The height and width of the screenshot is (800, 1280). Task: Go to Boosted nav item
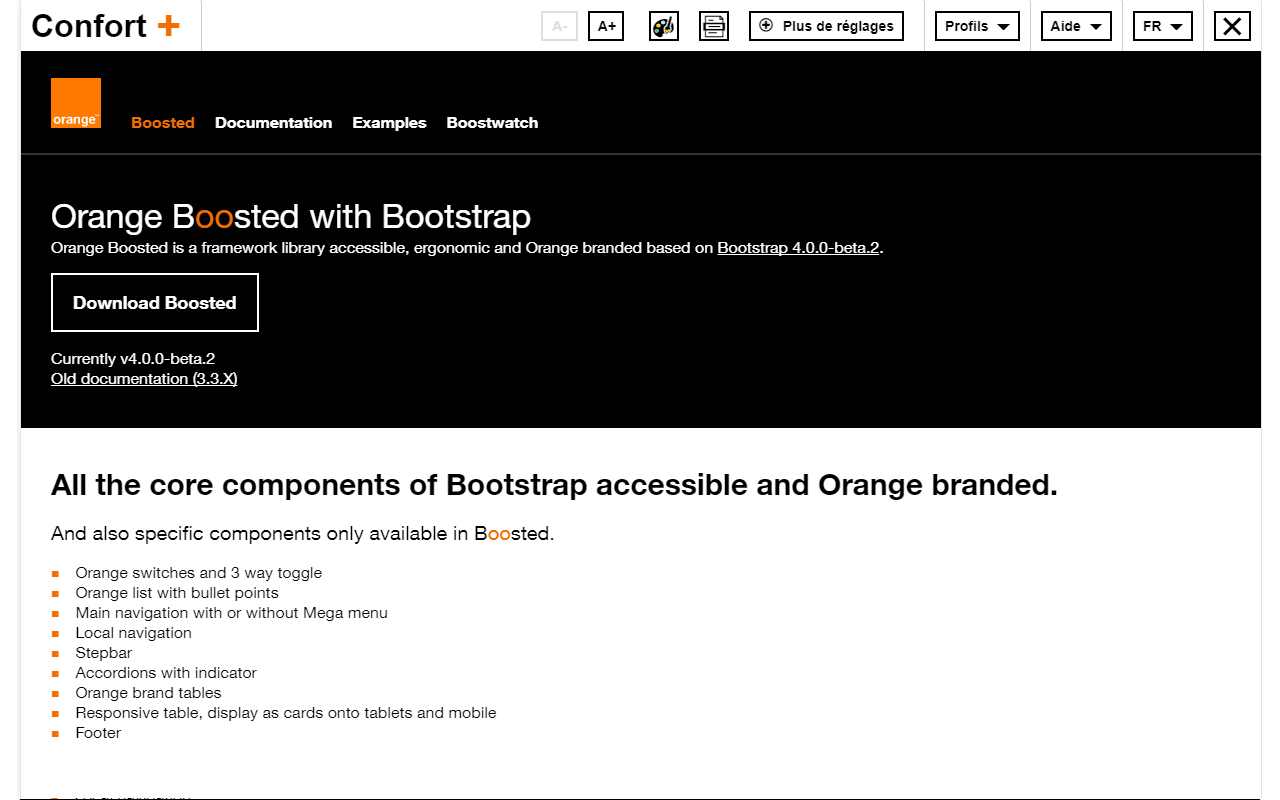[163, 123]
